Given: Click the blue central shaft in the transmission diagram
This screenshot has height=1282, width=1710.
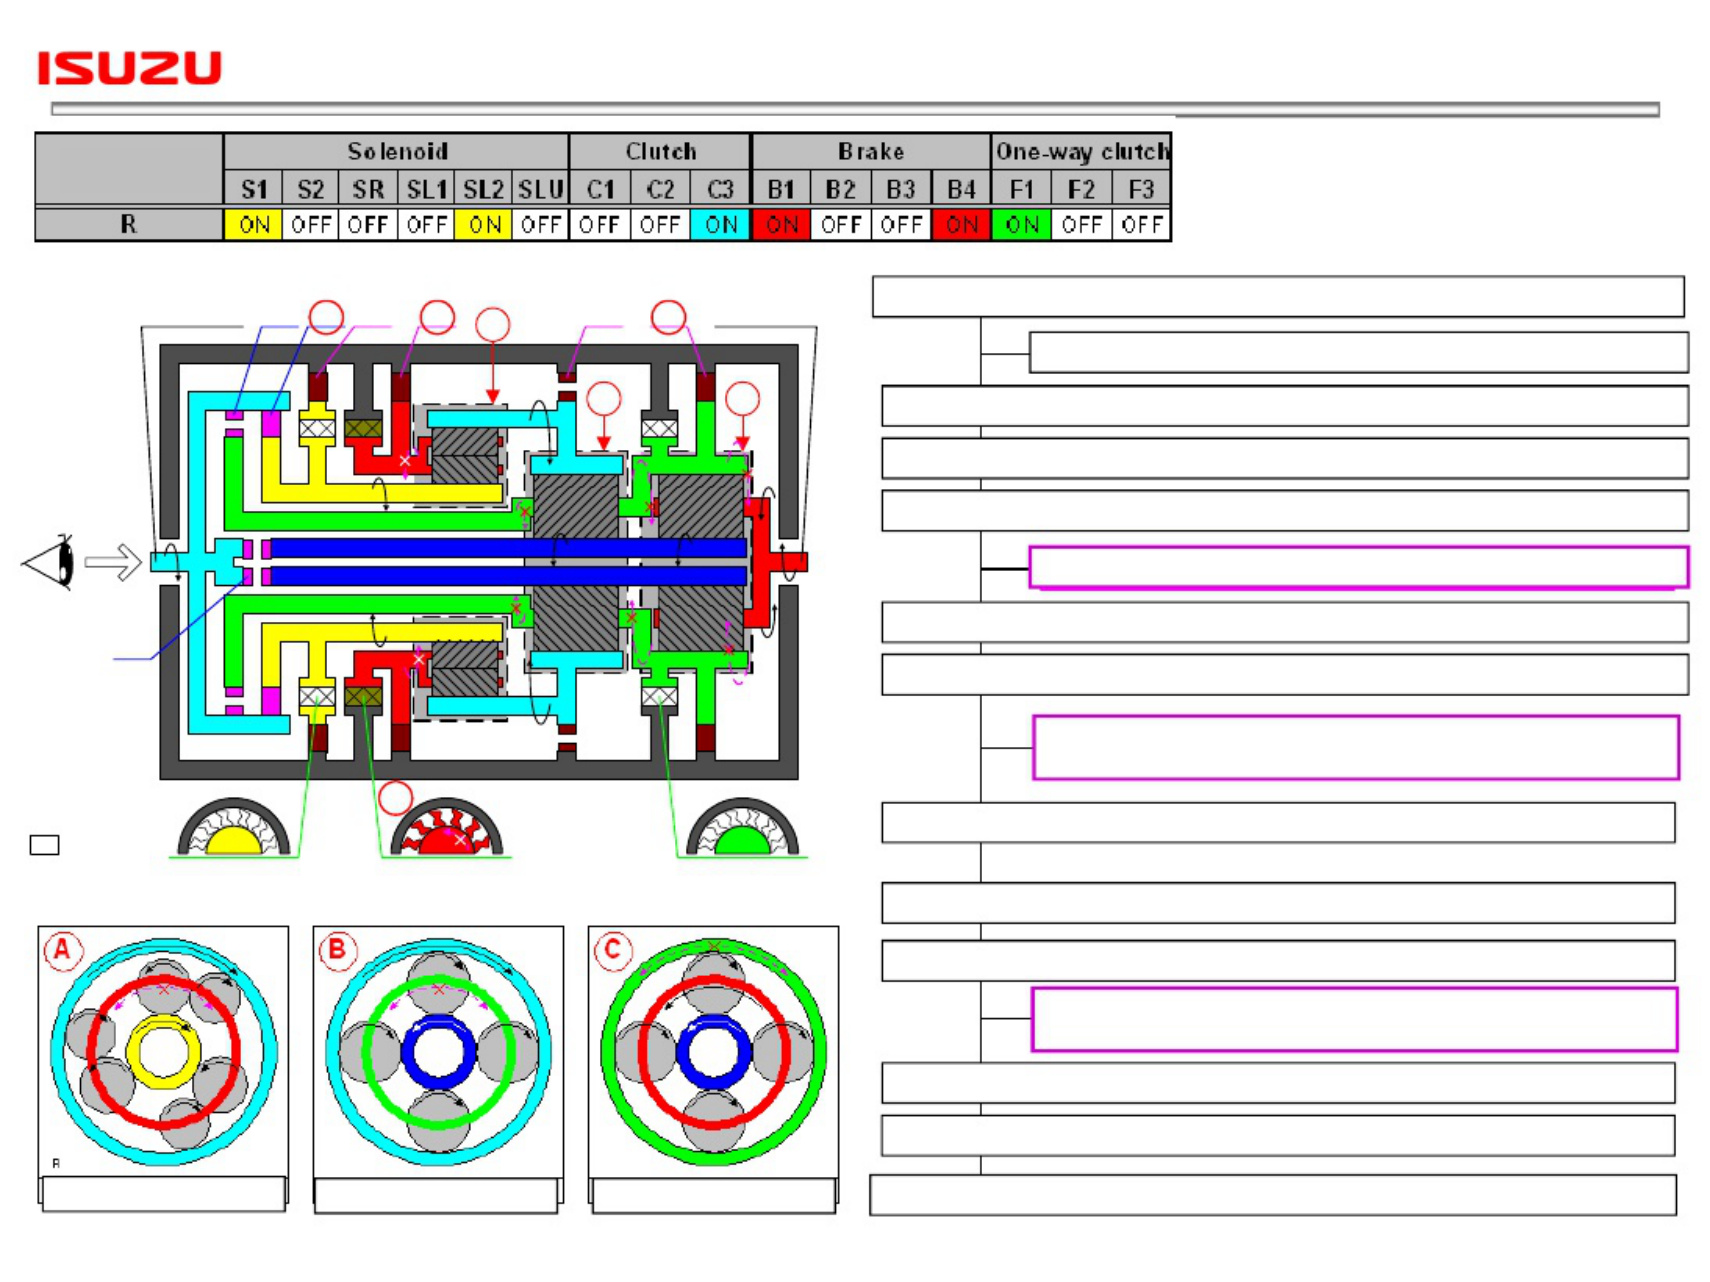Looking at the screenshot, I should (x=508, y=562).
